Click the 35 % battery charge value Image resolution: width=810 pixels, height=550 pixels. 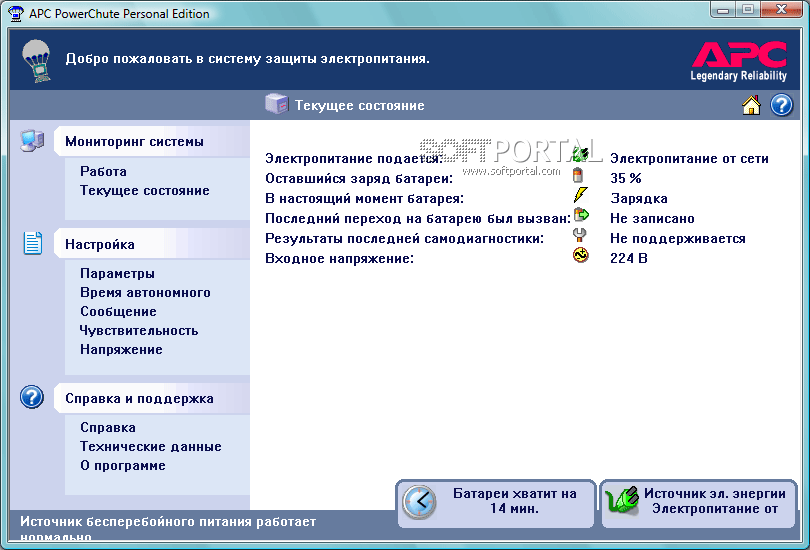[626, 179]
